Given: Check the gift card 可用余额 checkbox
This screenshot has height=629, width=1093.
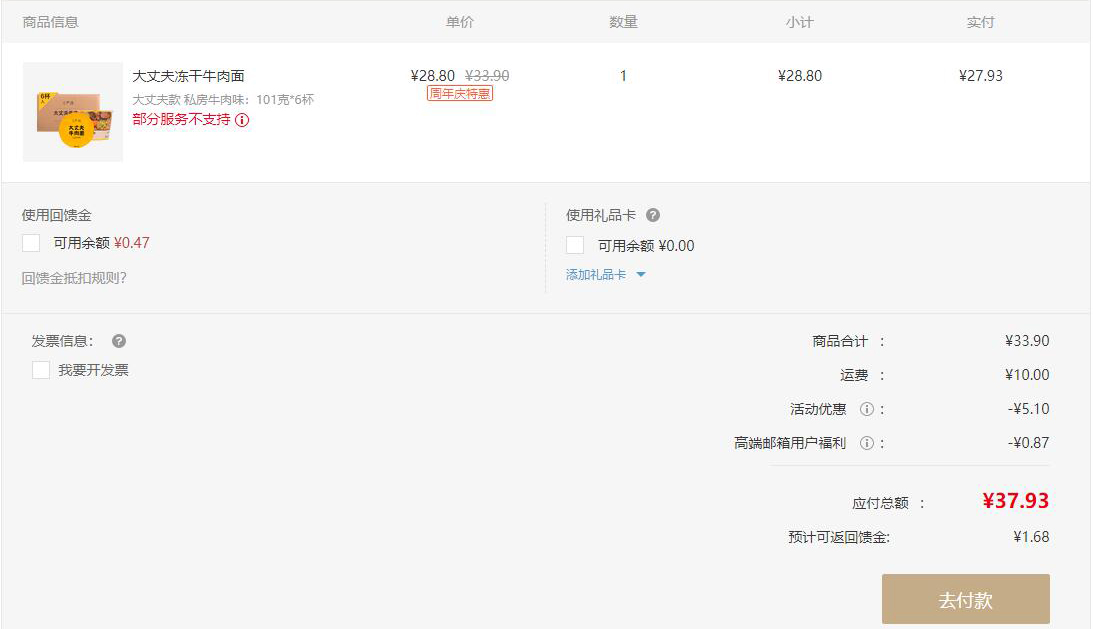Looking at the screenshot, I should pyautogui.click(x=575, y=245).
